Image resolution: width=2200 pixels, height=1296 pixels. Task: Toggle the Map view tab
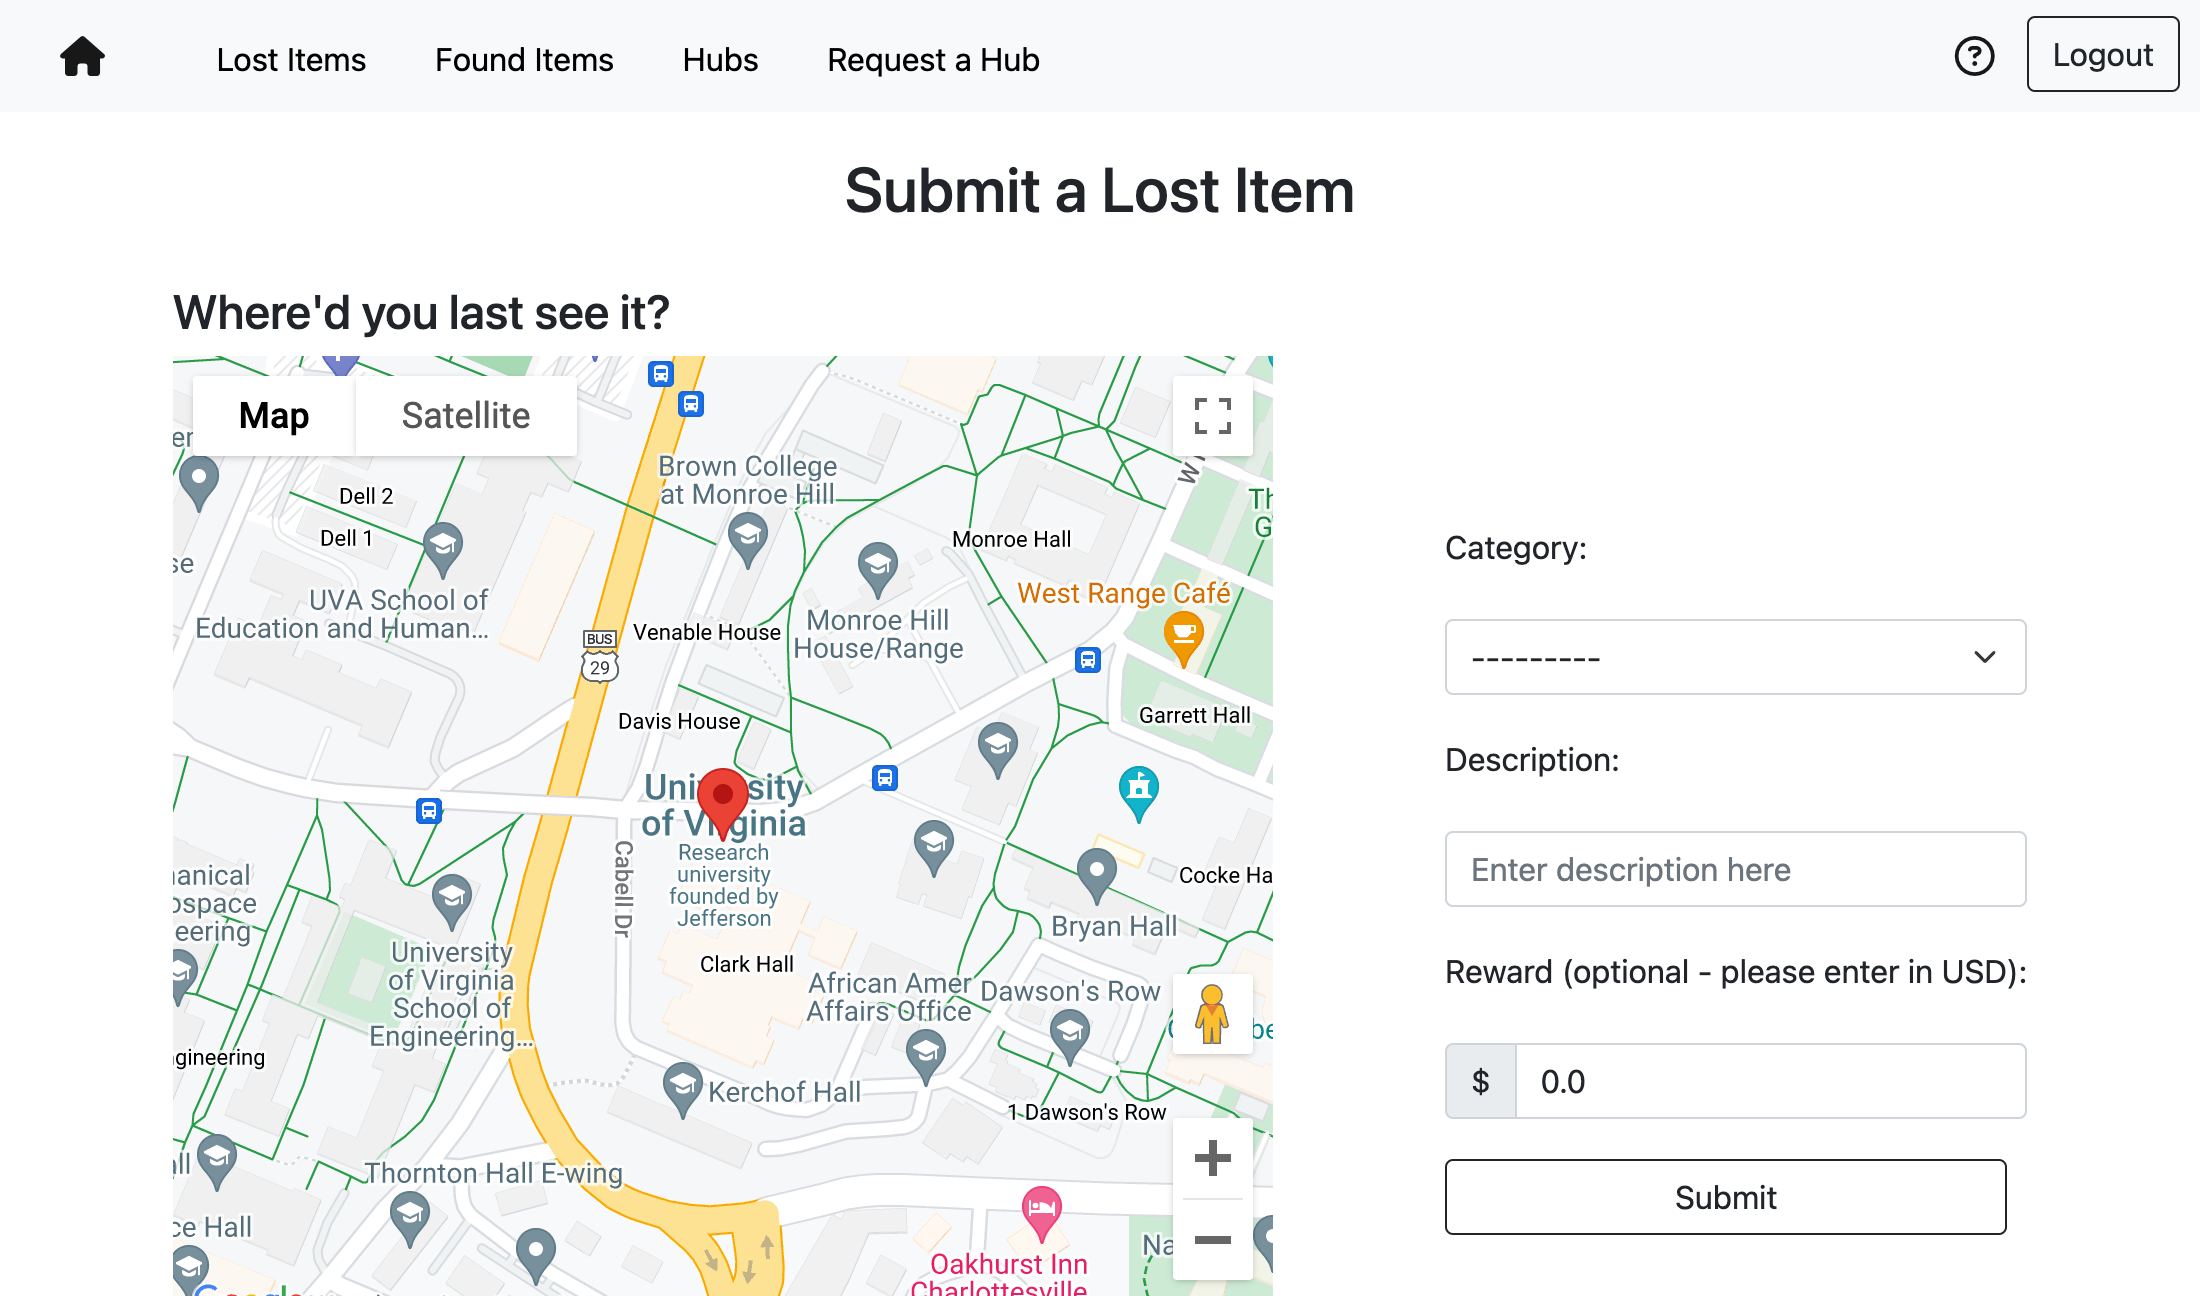click(x=275, y=413)
